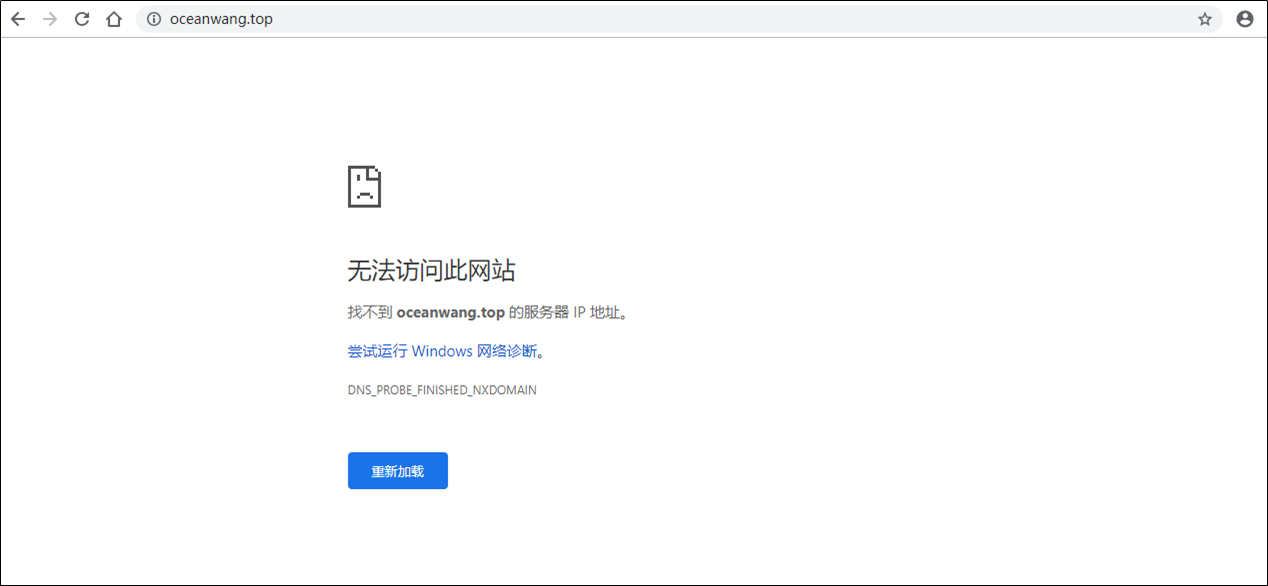Click the sad-face broken page icon
Viewport: 1268px width, 586px height.
[364, 186]
